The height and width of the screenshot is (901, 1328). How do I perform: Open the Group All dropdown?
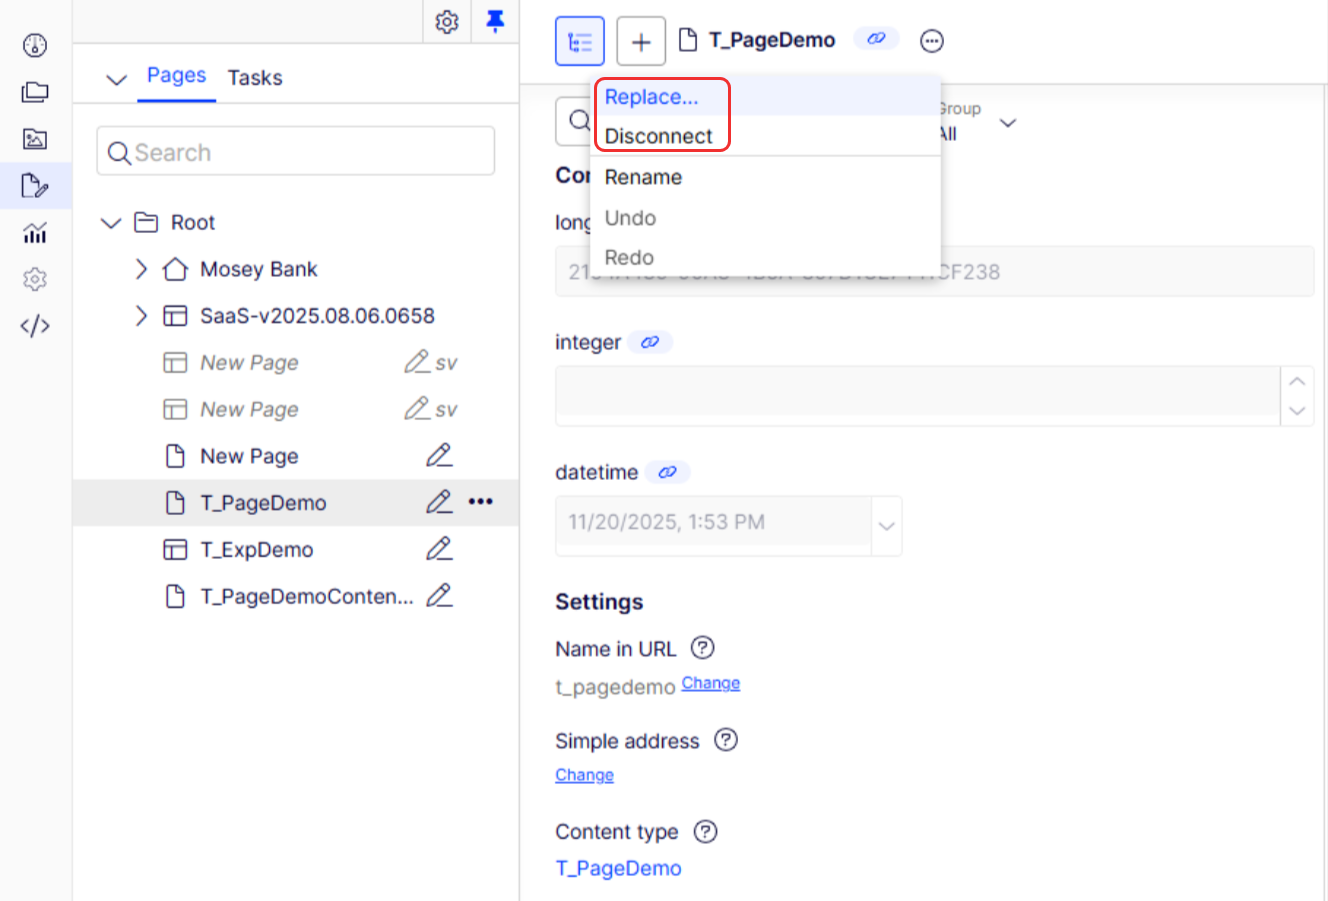click(1007, 122)
